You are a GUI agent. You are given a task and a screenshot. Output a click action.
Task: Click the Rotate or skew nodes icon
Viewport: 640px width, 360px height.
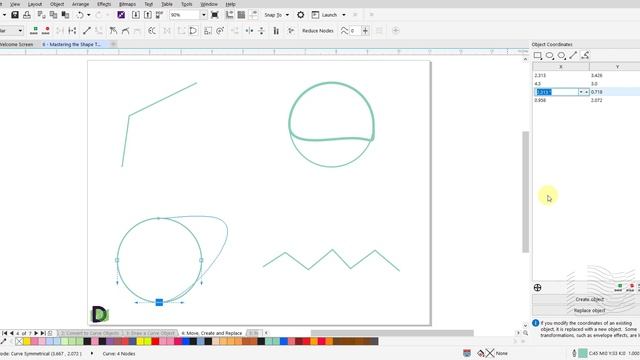[x=220, y=31]
